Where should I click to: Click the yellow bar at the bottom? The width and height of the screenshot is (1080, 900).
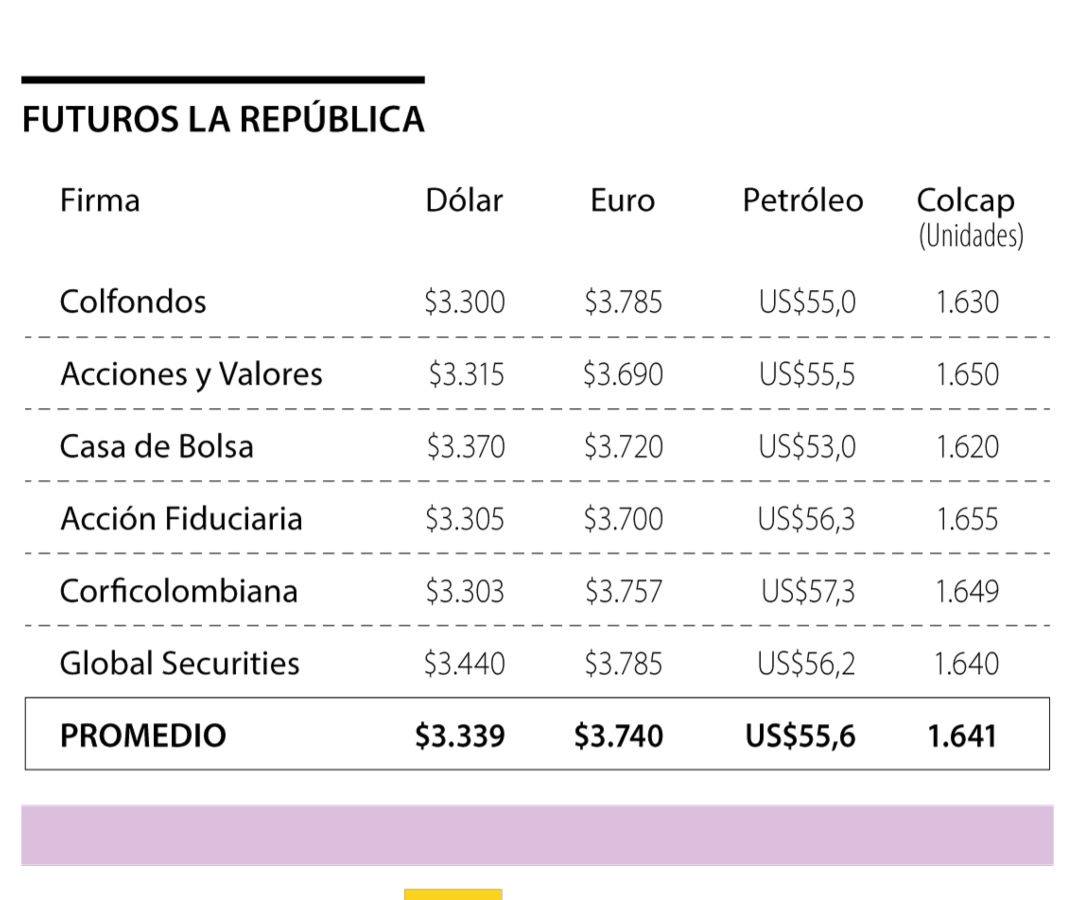click(453, 894)
